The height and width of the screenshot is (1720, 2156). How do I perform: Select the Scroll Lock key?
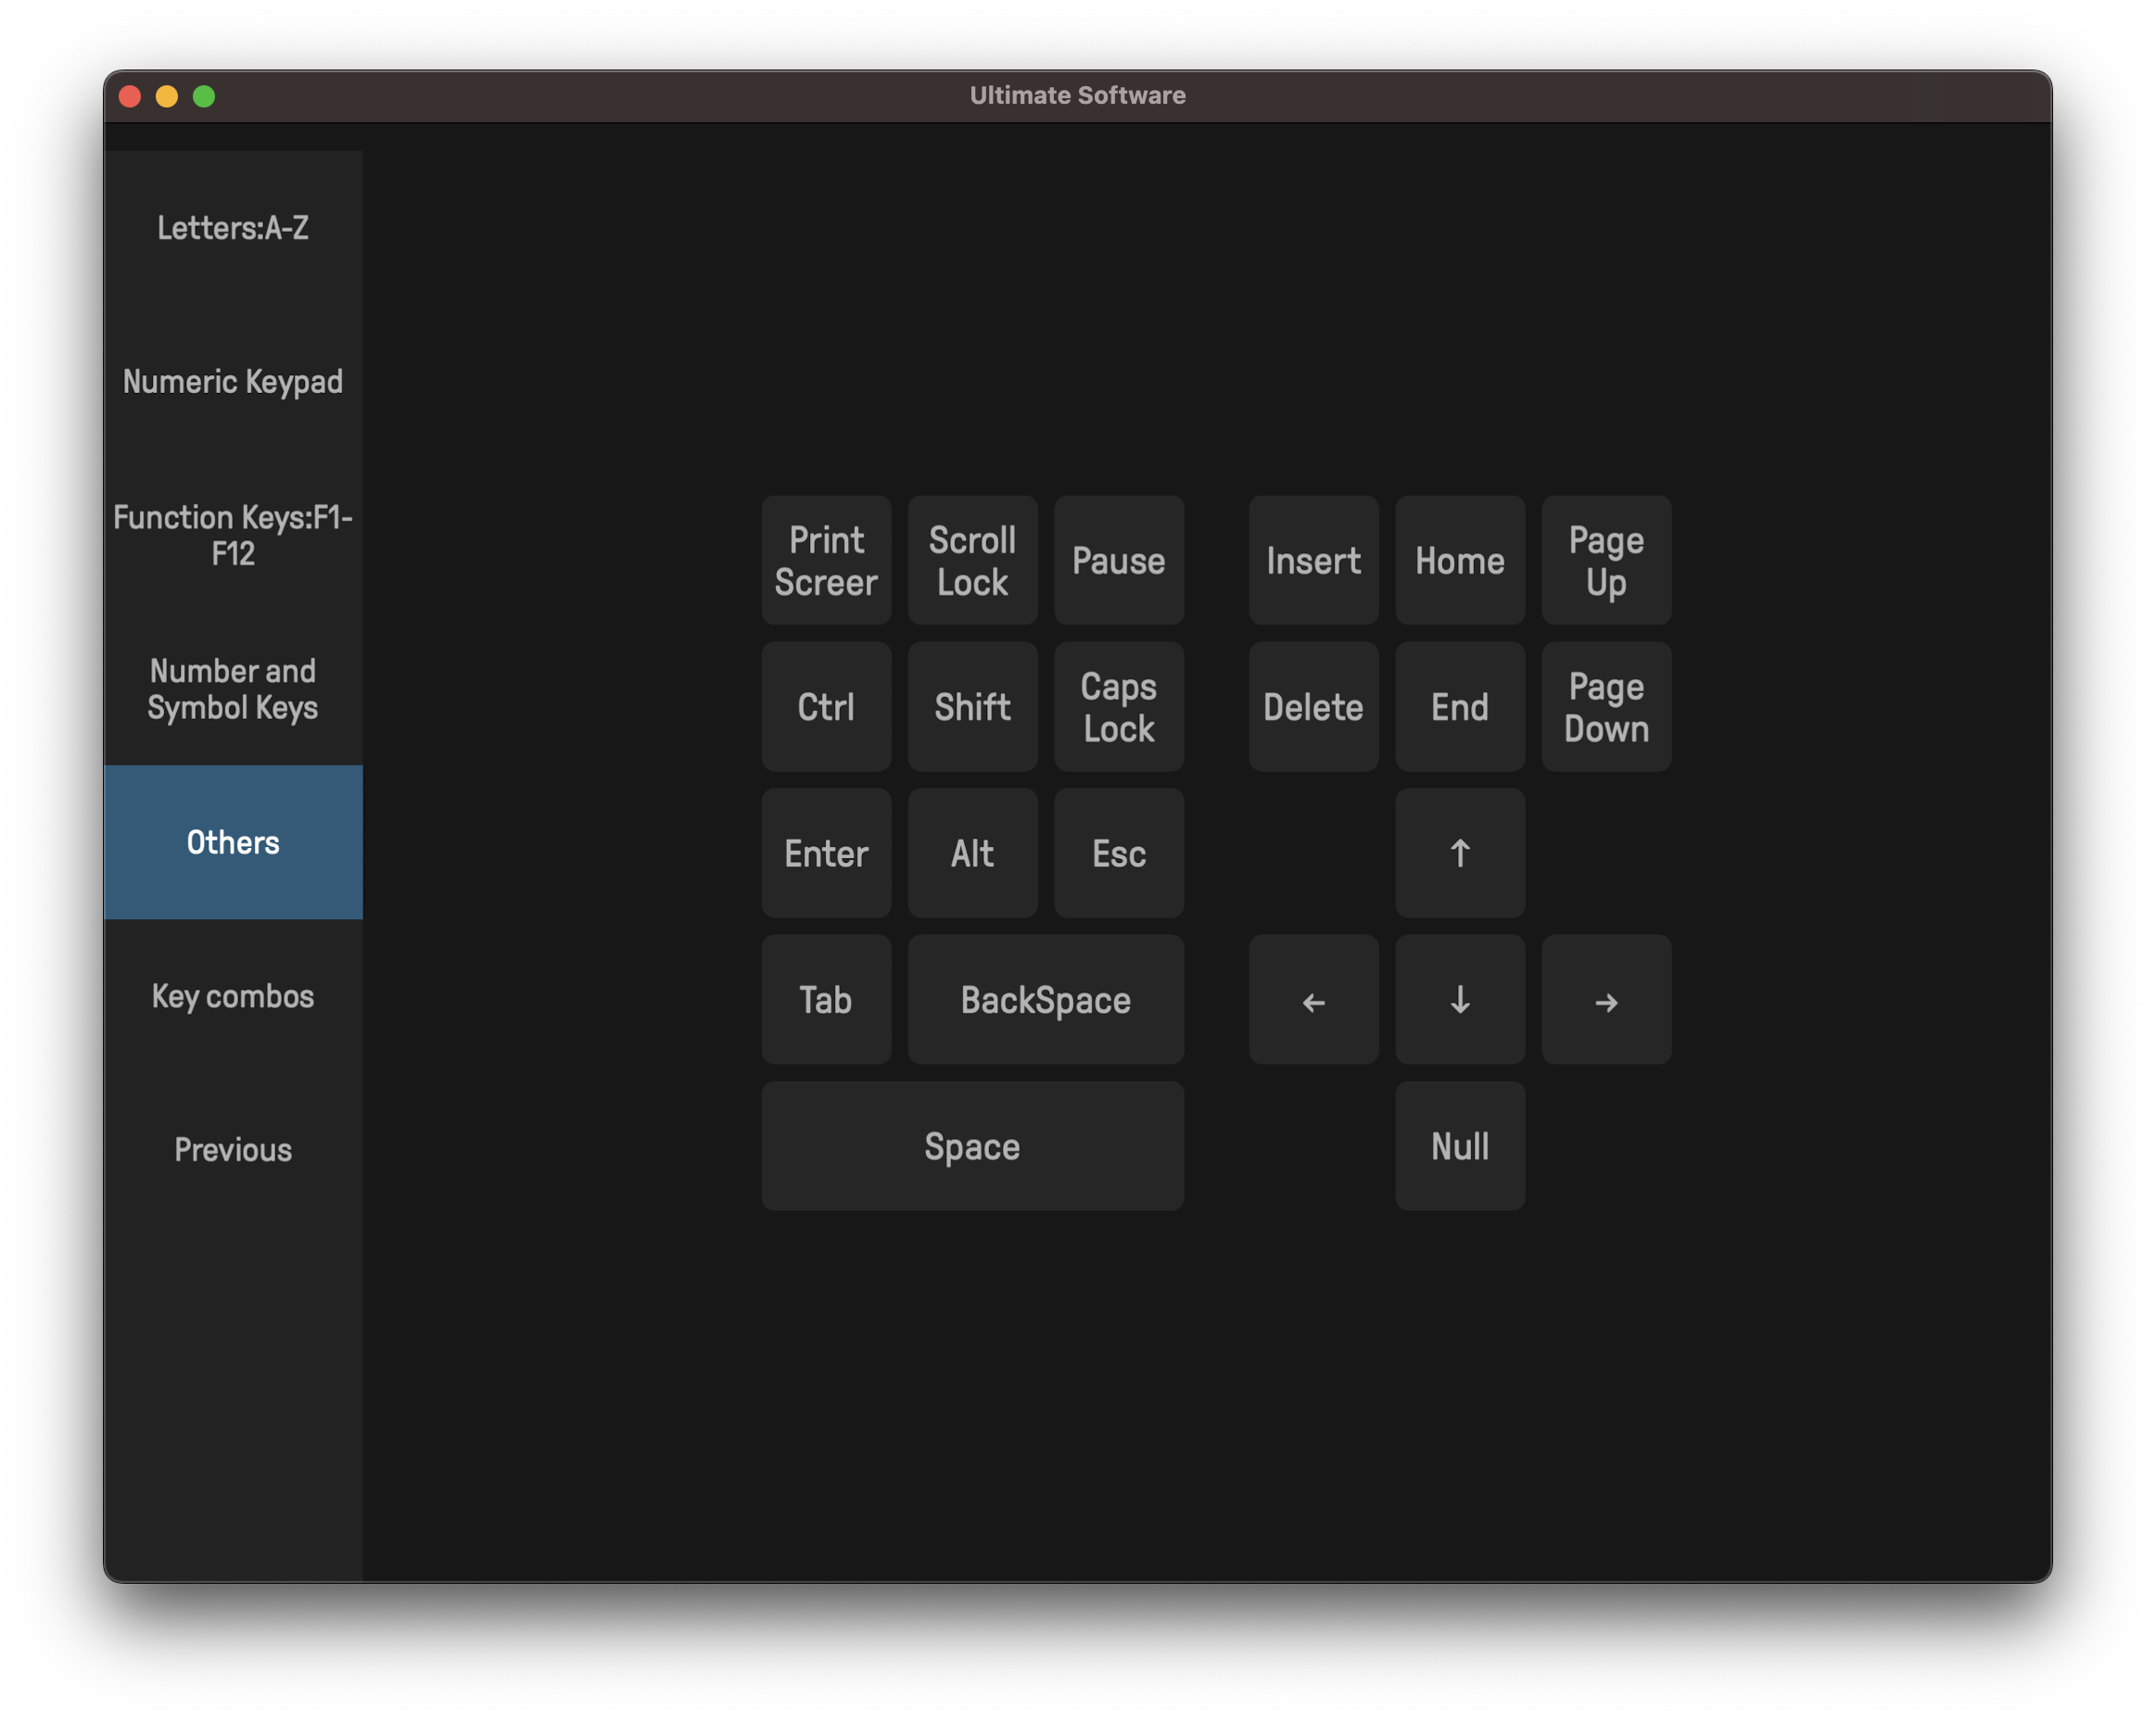(x=972, y=561)
